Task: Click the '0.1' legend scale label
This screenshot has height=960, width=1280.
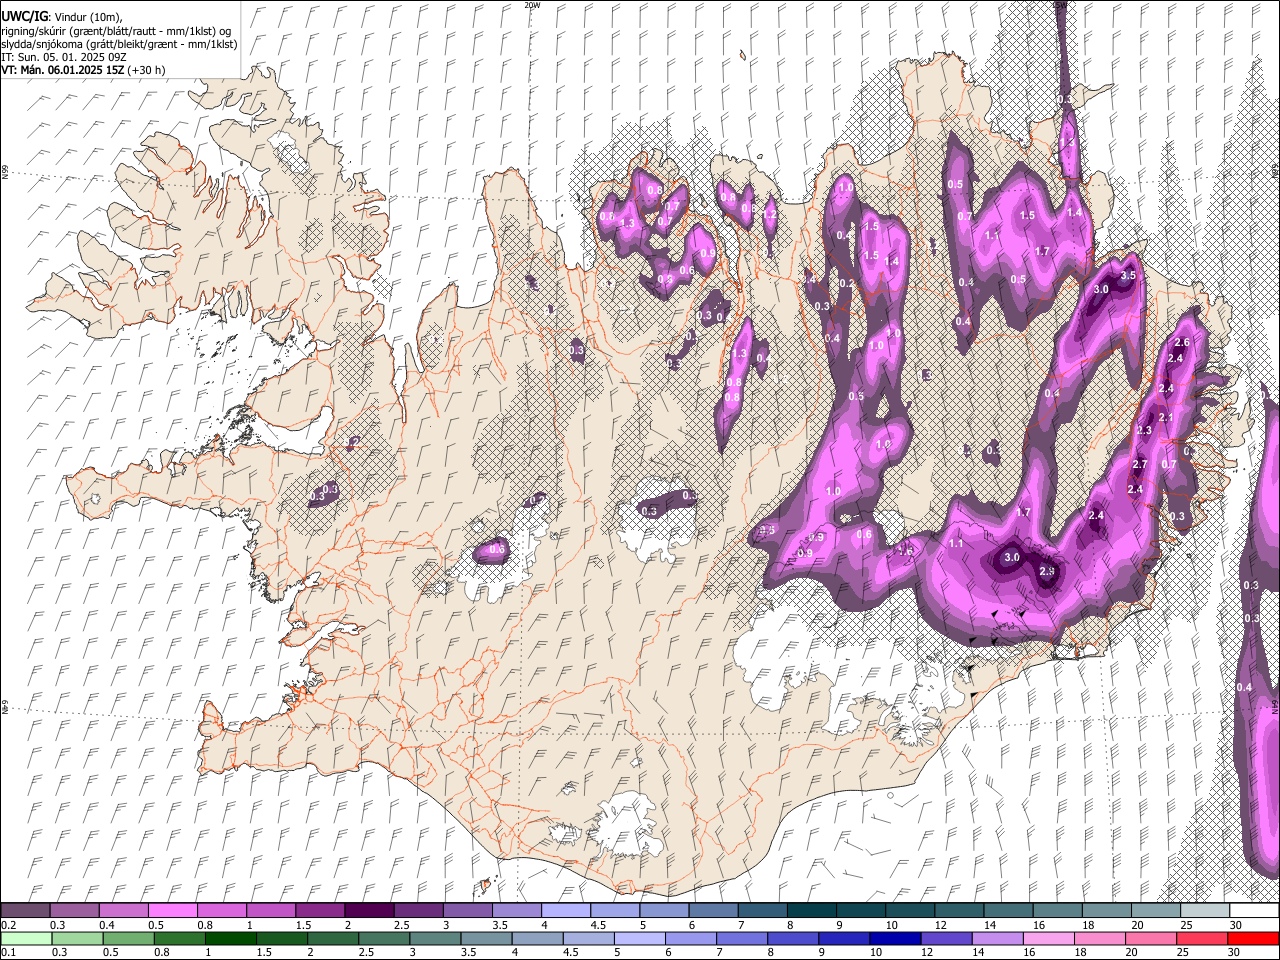Action: point(9,953)
